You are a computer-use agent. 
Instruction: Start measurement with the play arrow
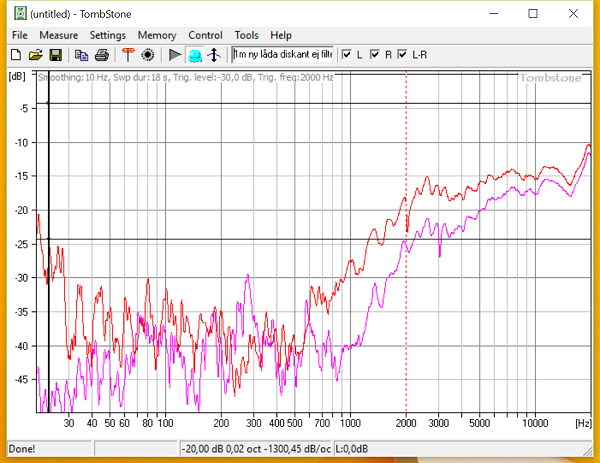175,55
